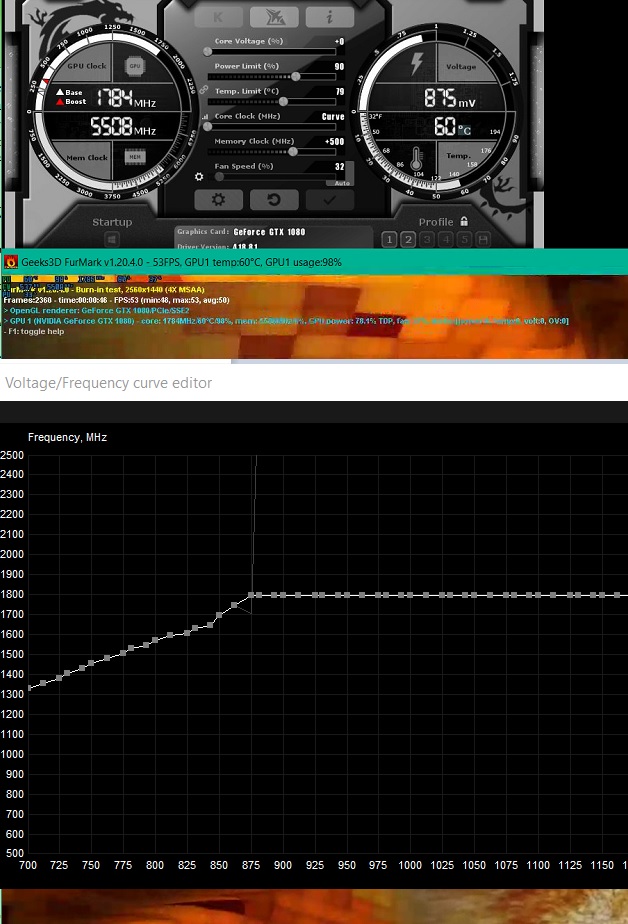Open the fan settings small gear icon
Screen dimensions: 628x924
pos(199,177)
